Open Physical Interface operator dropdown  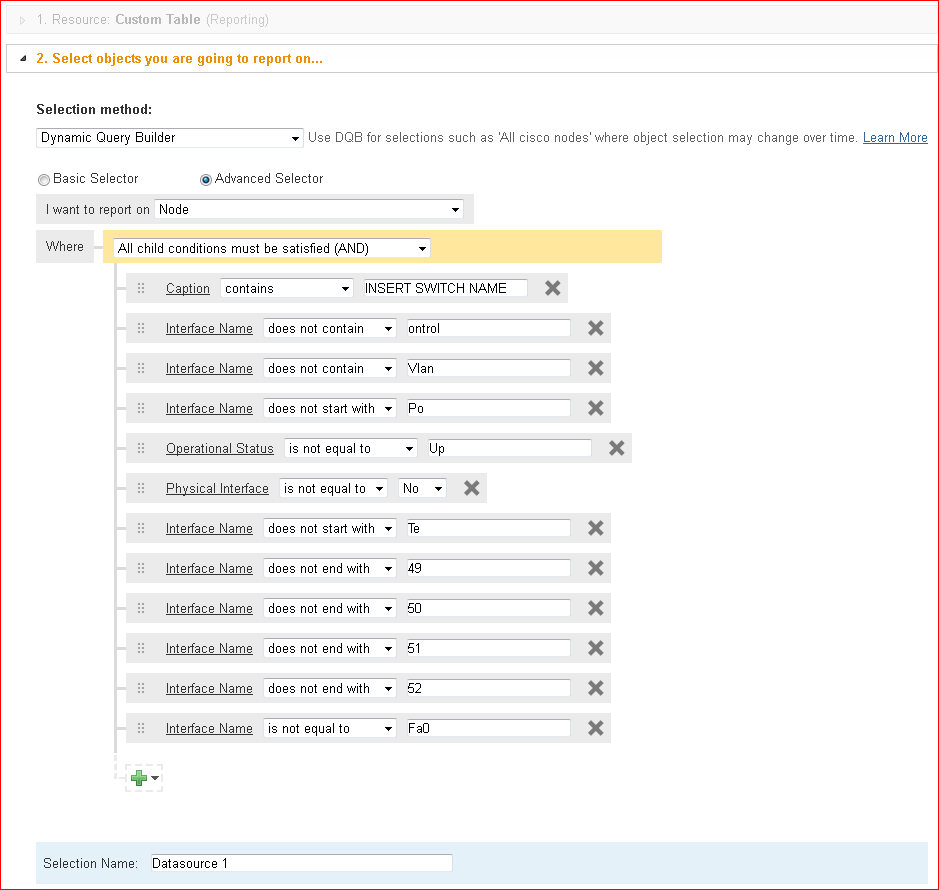coord(333,488)
